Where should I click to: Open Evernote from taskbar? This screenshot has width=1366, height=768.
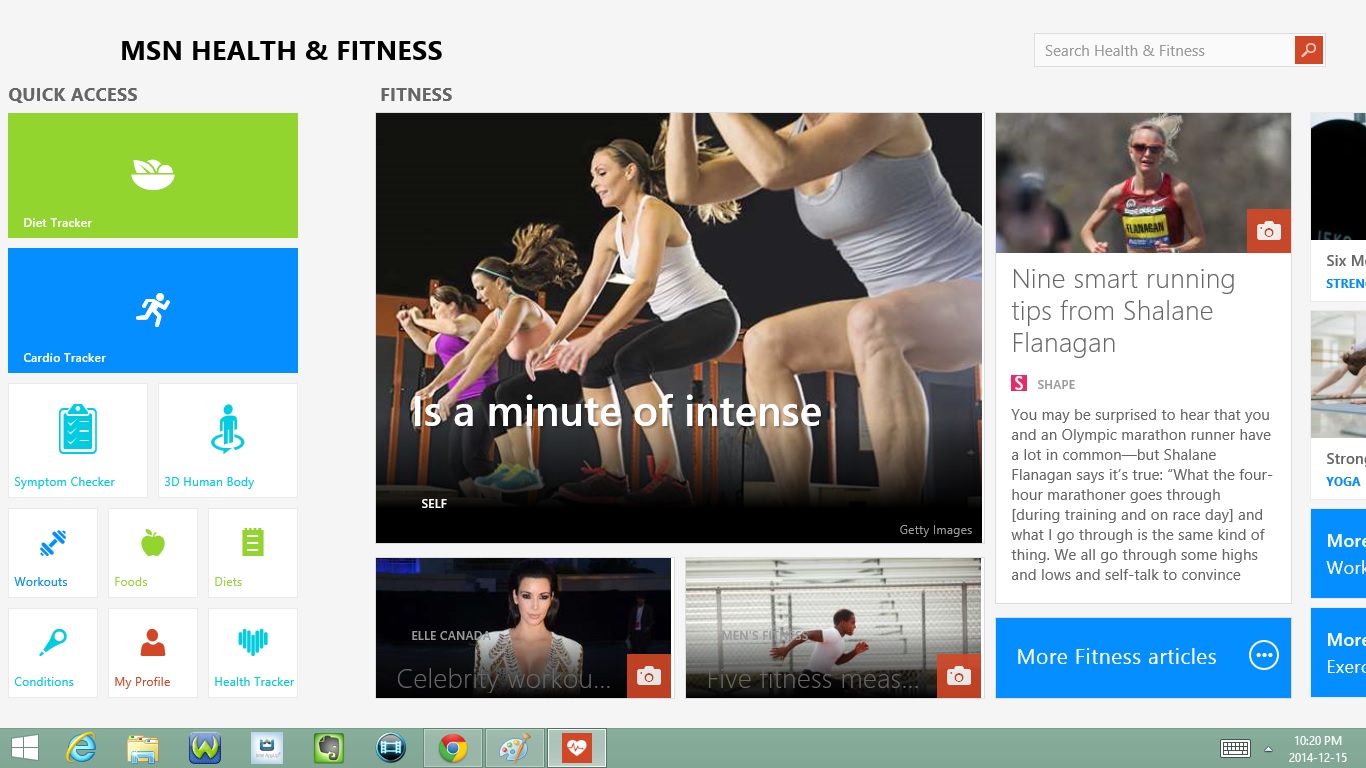pos(329,748)
